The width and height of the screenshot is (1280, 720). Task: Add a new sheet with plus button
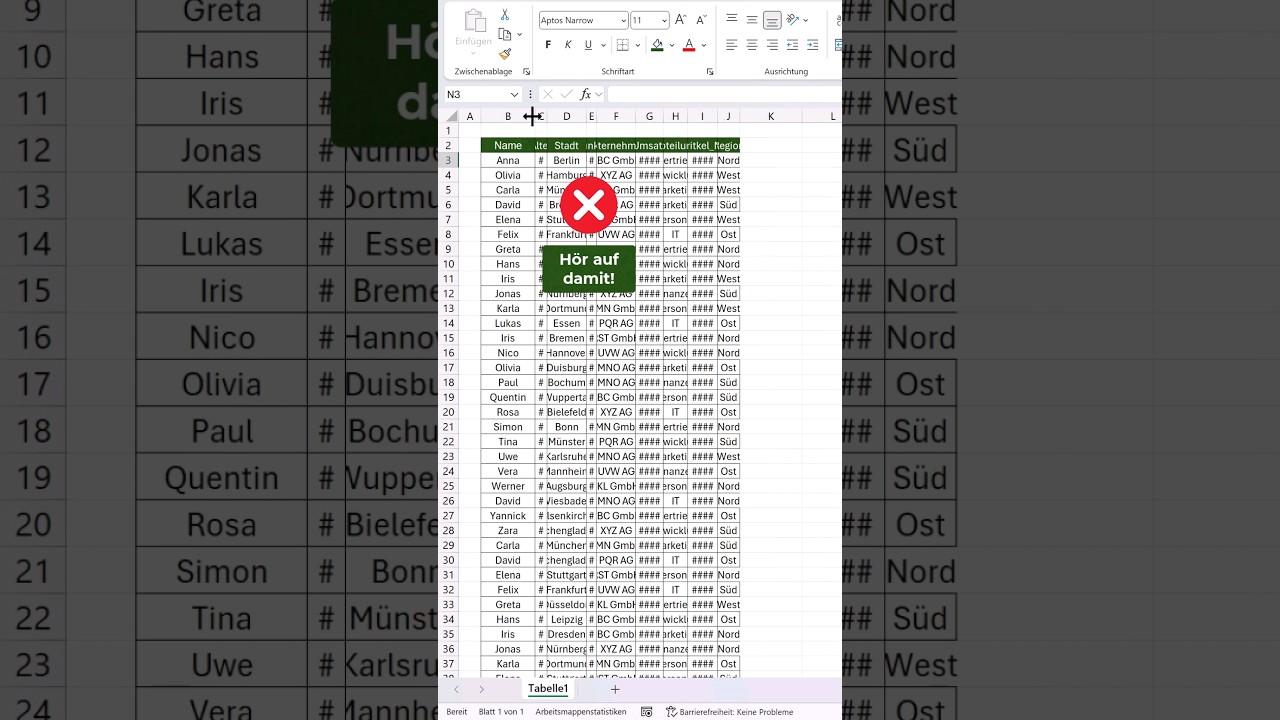click(x=615, y=689)
